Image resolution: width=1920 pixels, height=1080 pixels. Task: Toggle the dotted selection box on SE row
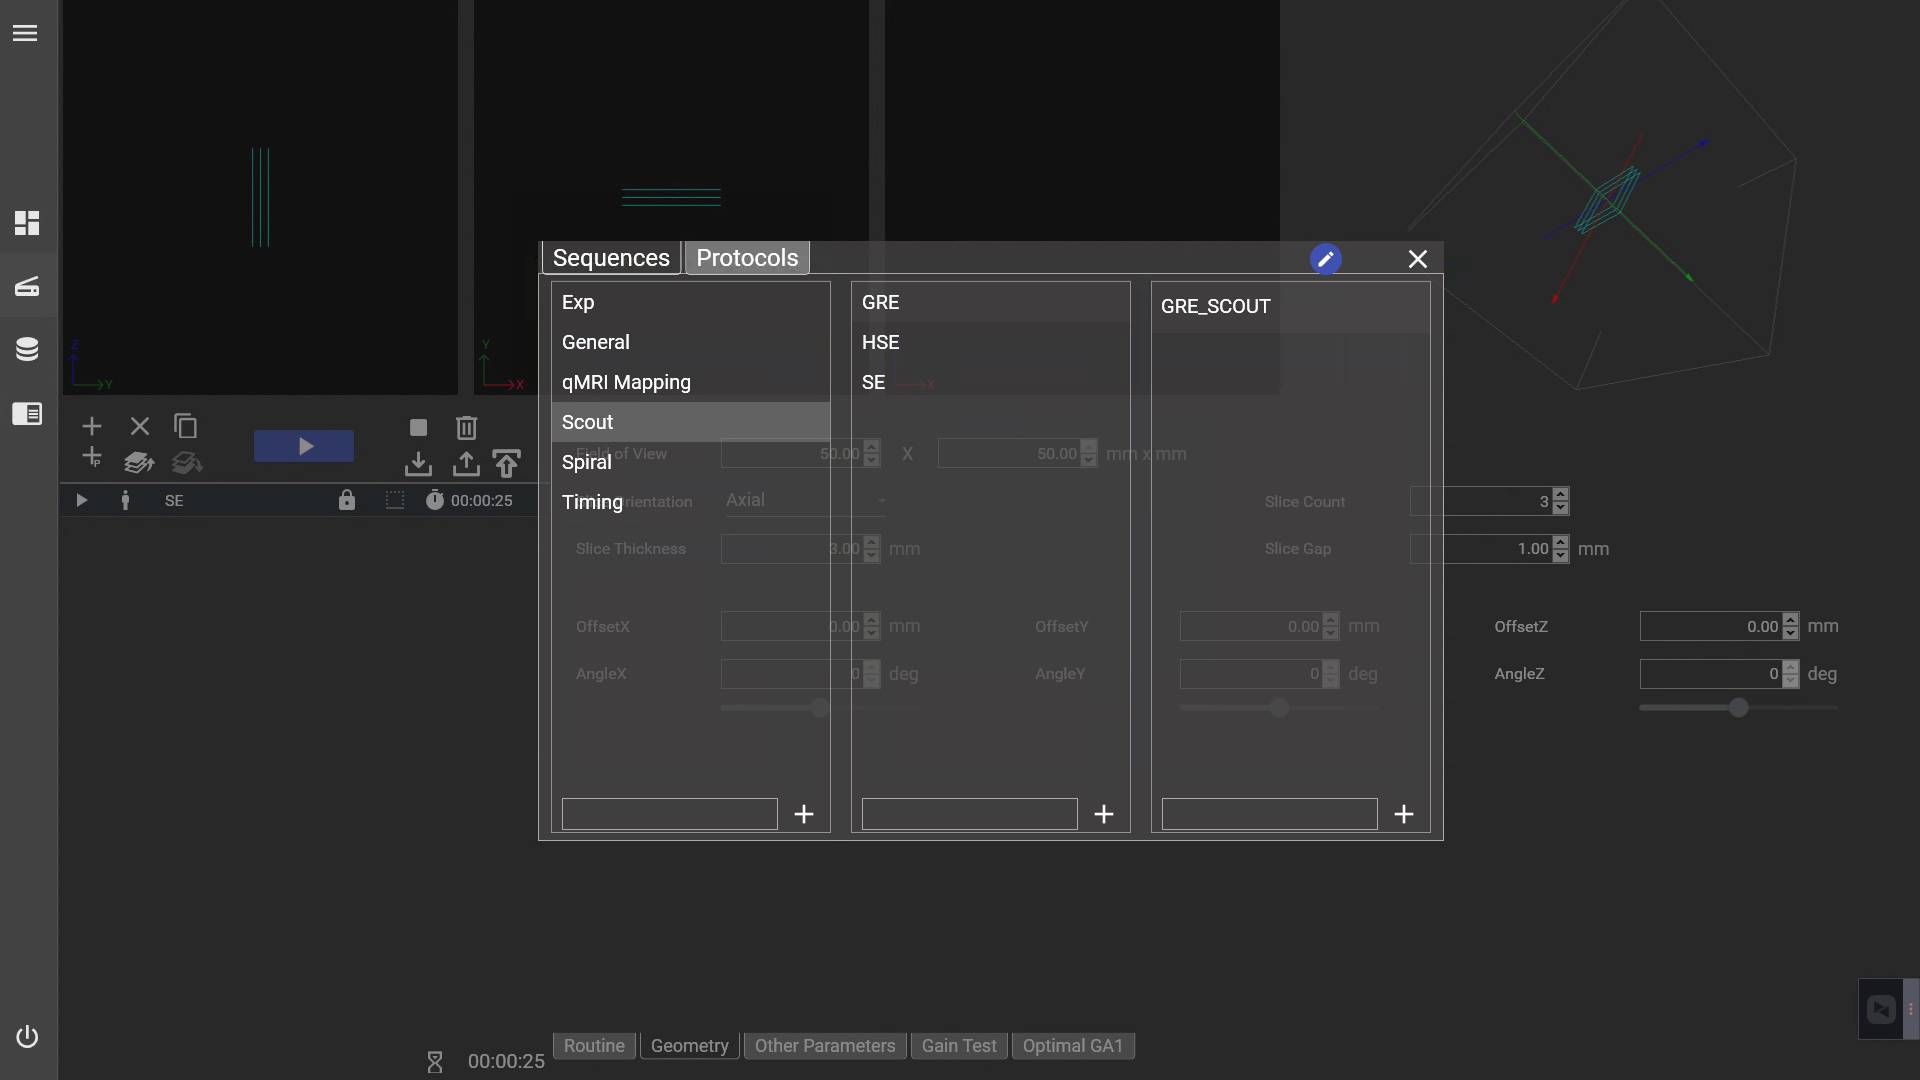click(395, 500)
